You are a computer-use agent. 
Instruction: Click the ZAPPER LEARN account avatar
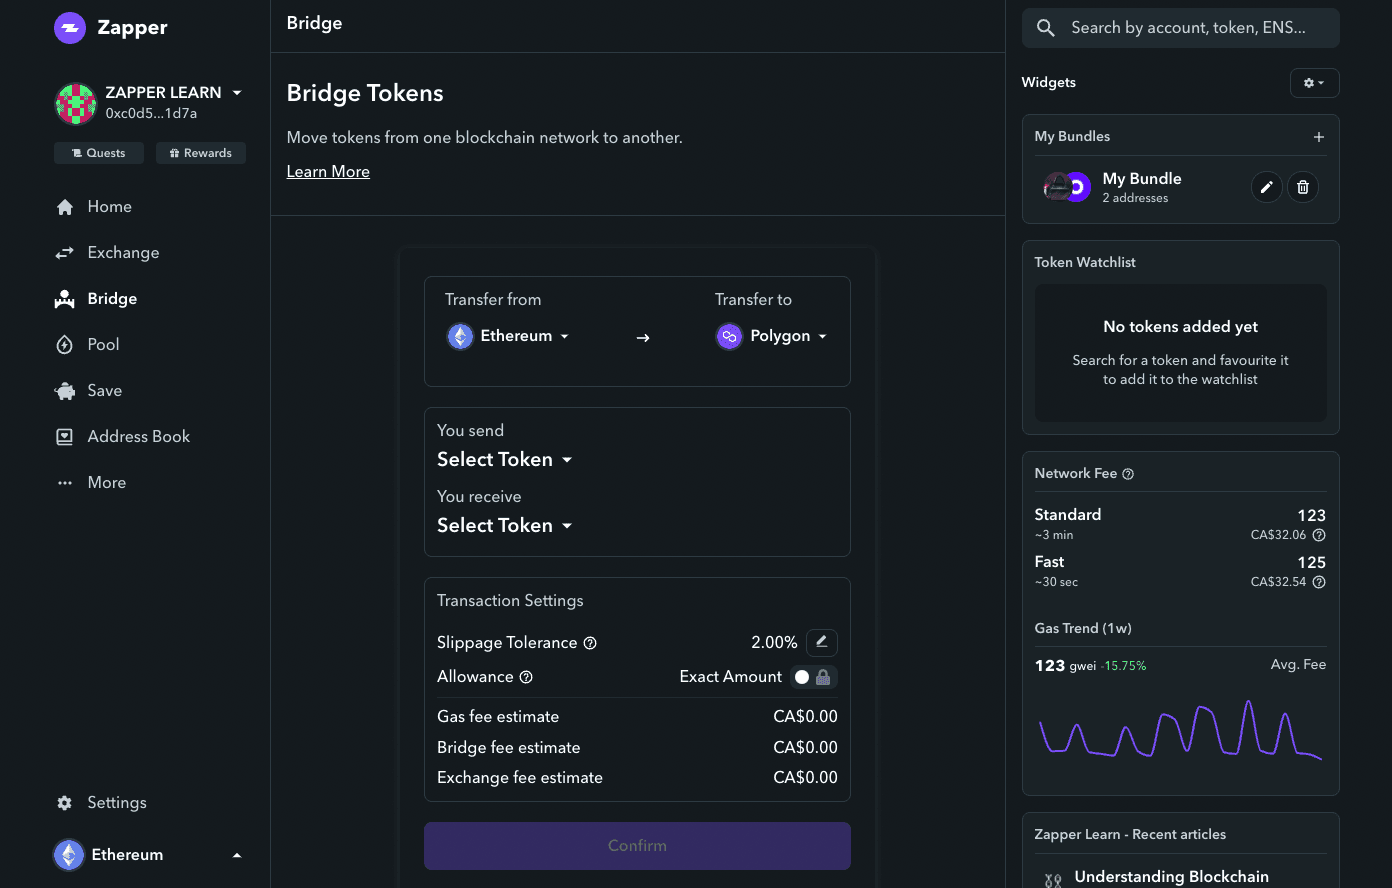(x=75, y=103)
